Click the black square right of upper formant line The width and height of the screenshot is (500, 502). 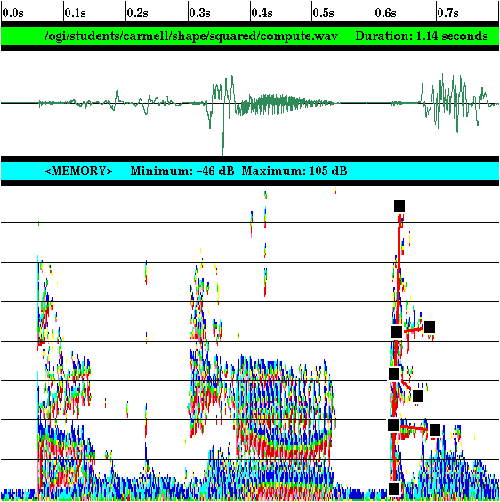pyautogui.click(x=429, y=327)
